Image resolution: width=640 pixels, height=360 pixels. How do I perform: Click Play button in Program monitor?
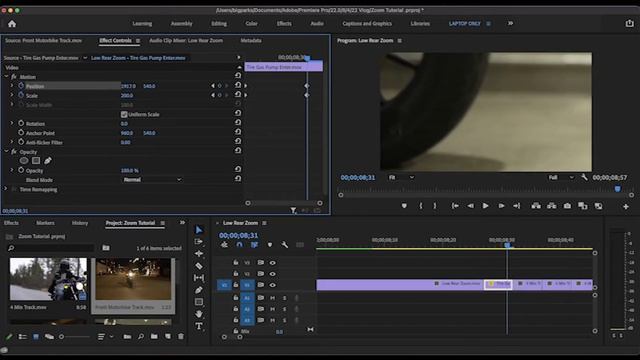pos(485,206)
